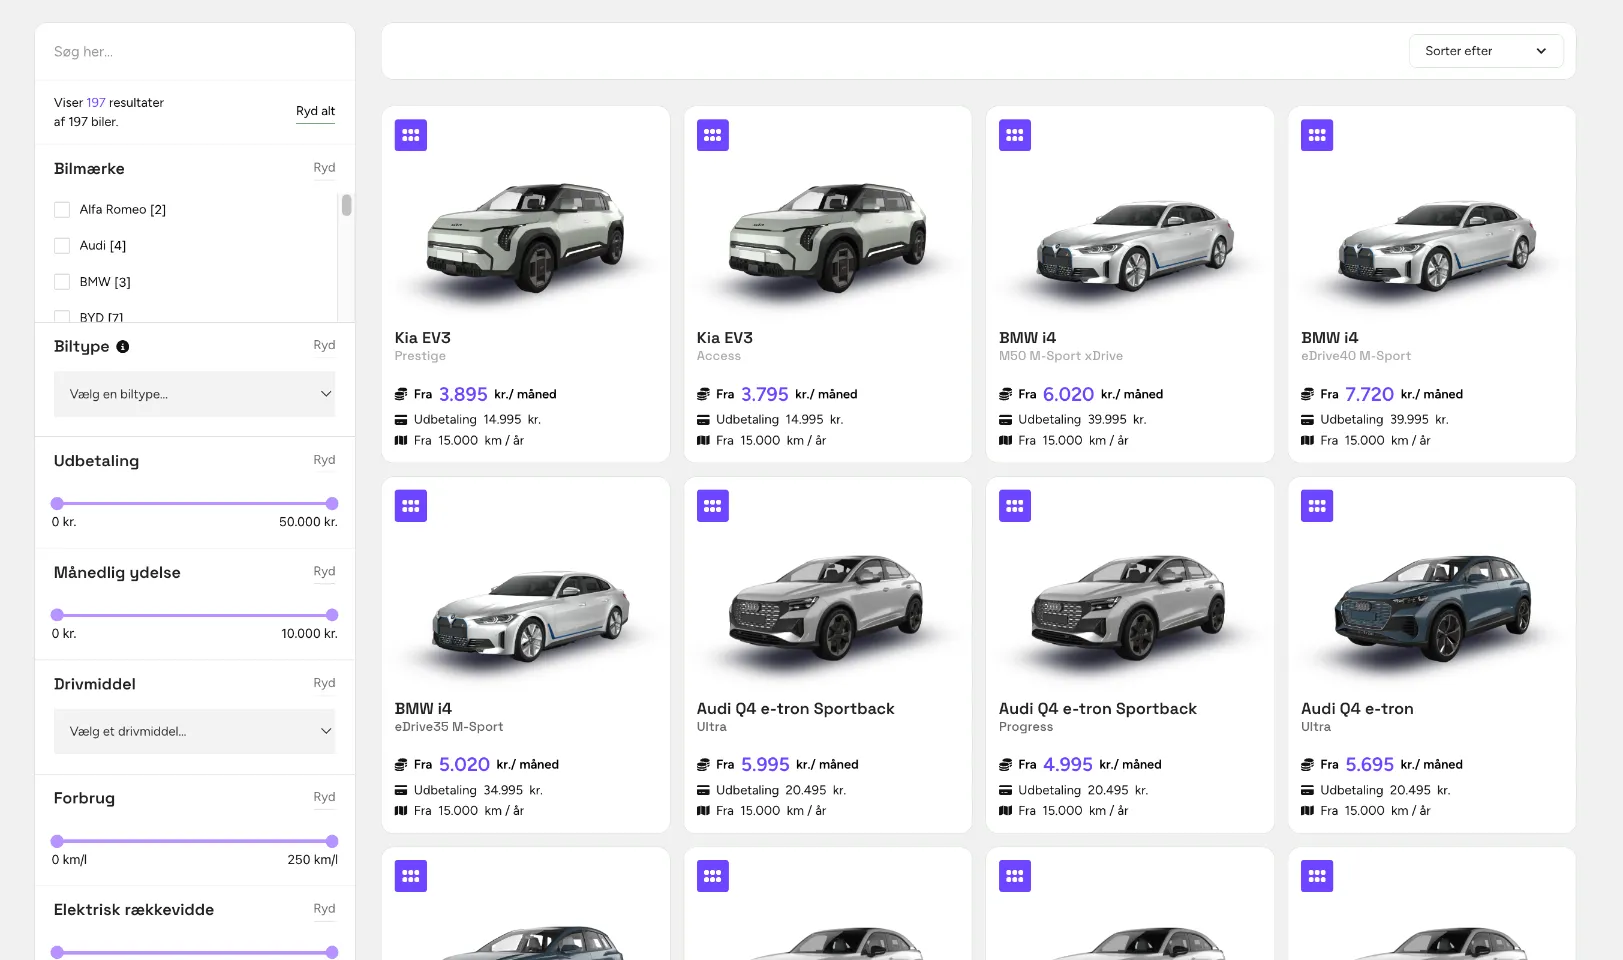The image size is (1623, 960).
Task: Click the grid icon on the blue Audi Q4 e-tron card
Action: (x=1316, y=505)
